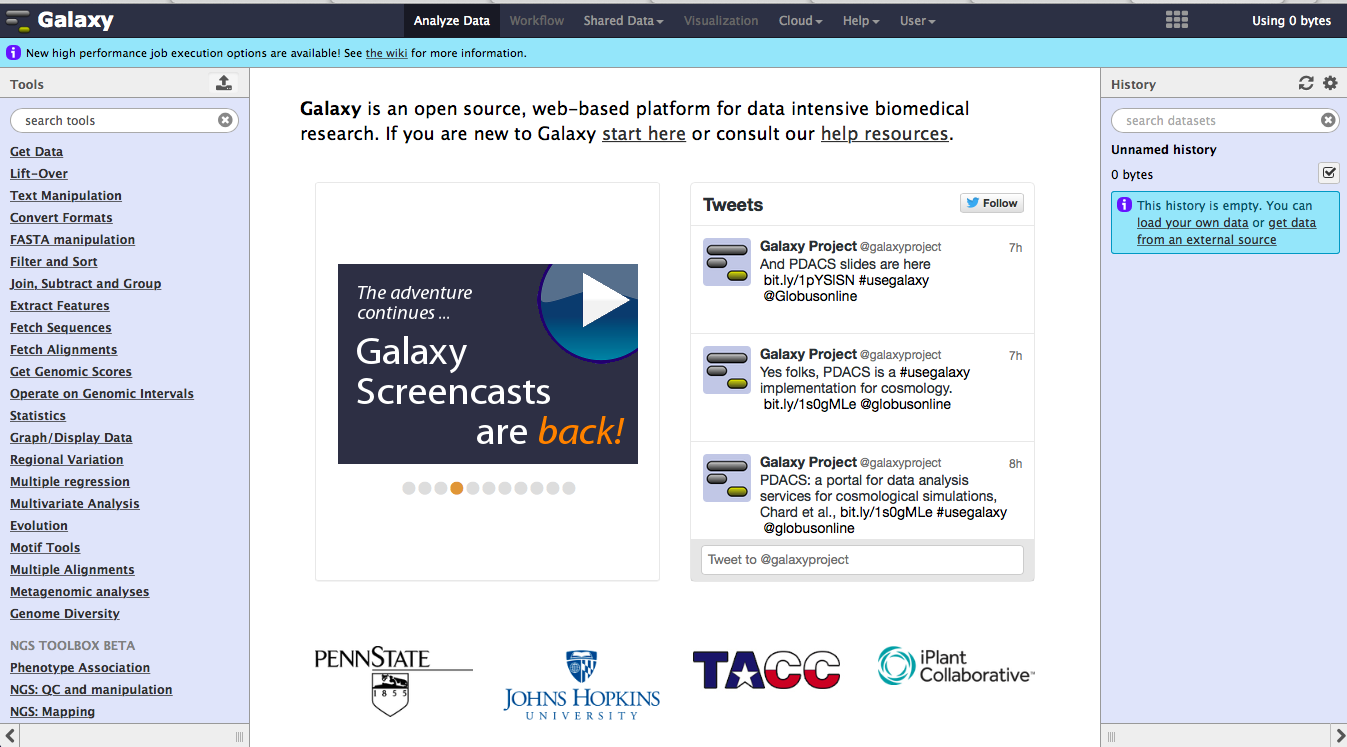Open the grid apps icon in top bar
Viewport: 1347px width, 747px height.
point(1177,20)
